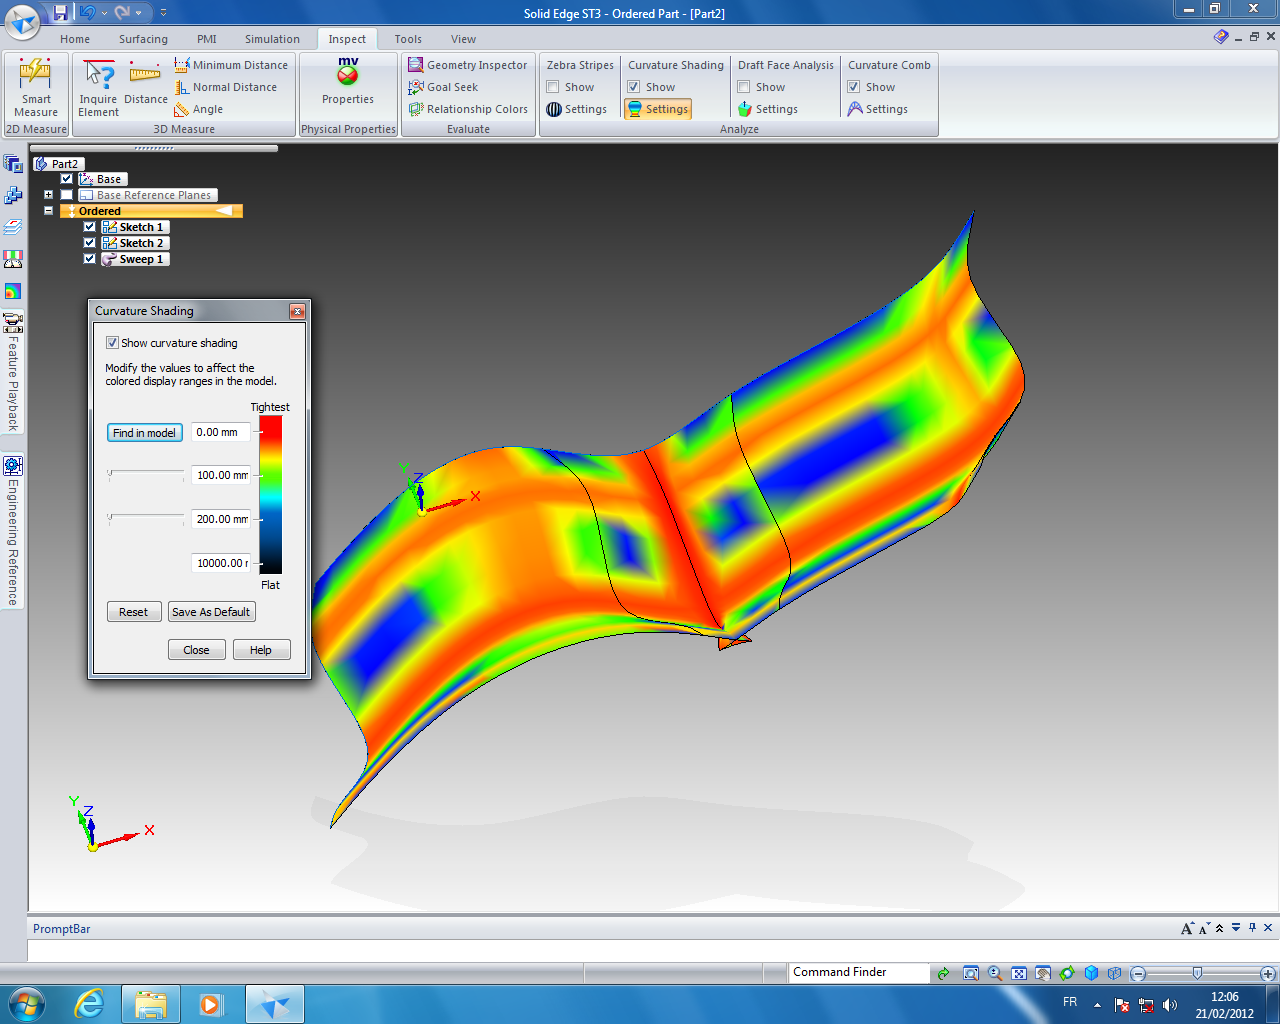Select the View ribbon tab
Screen dimensions: 1280x1024
click(463, 39)
